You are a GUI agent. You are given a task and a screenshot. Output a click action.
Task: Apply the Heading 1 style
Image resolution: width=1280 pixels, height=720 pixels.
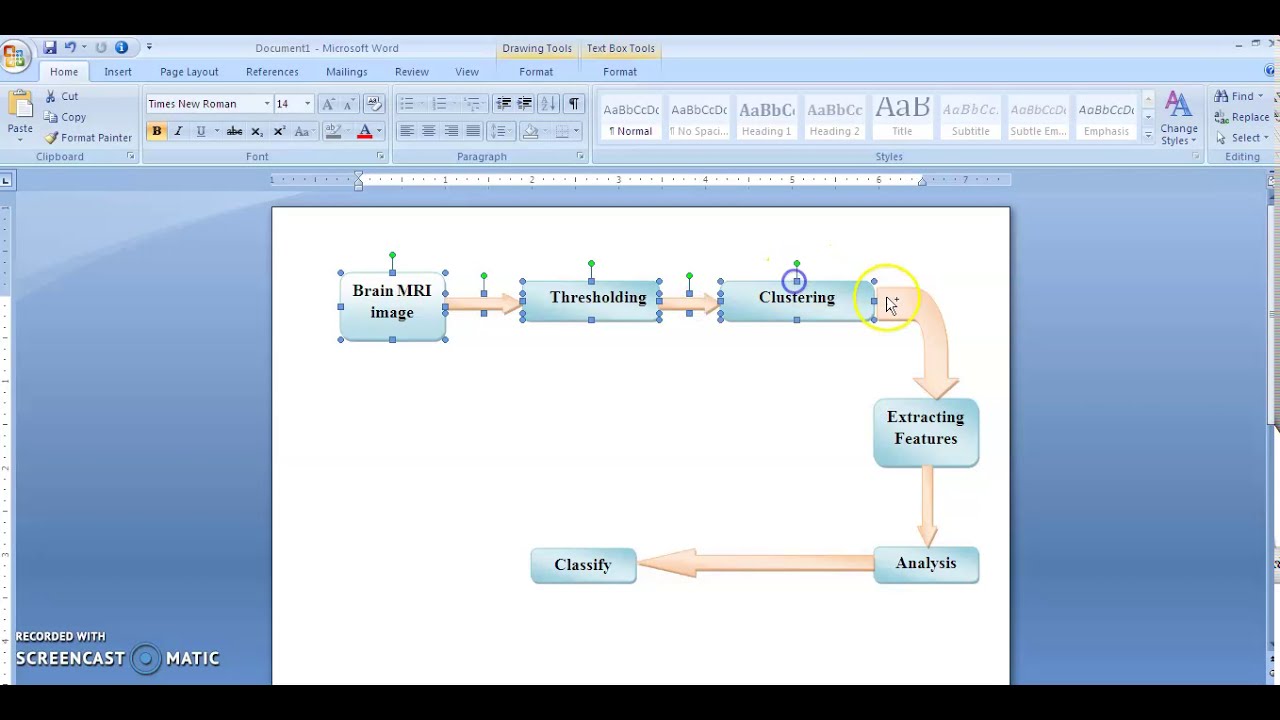pos(766,118)
